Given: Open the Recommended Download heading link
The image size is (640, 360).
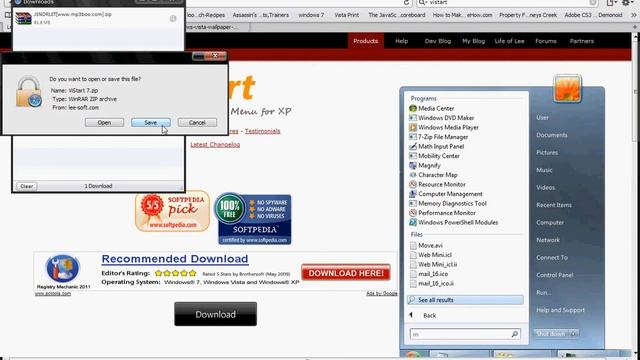Looking at the screenshot, I should (x=175, y=259).
